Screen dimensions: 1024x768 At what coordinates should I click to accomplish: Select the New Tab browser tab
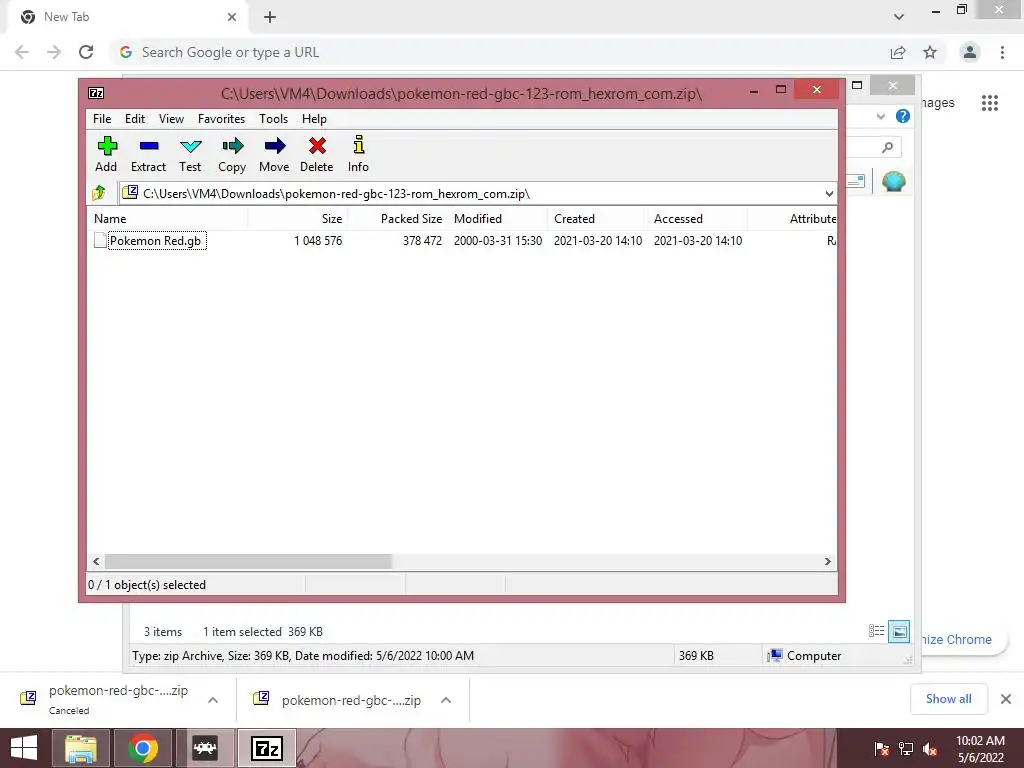click(127, 17)
